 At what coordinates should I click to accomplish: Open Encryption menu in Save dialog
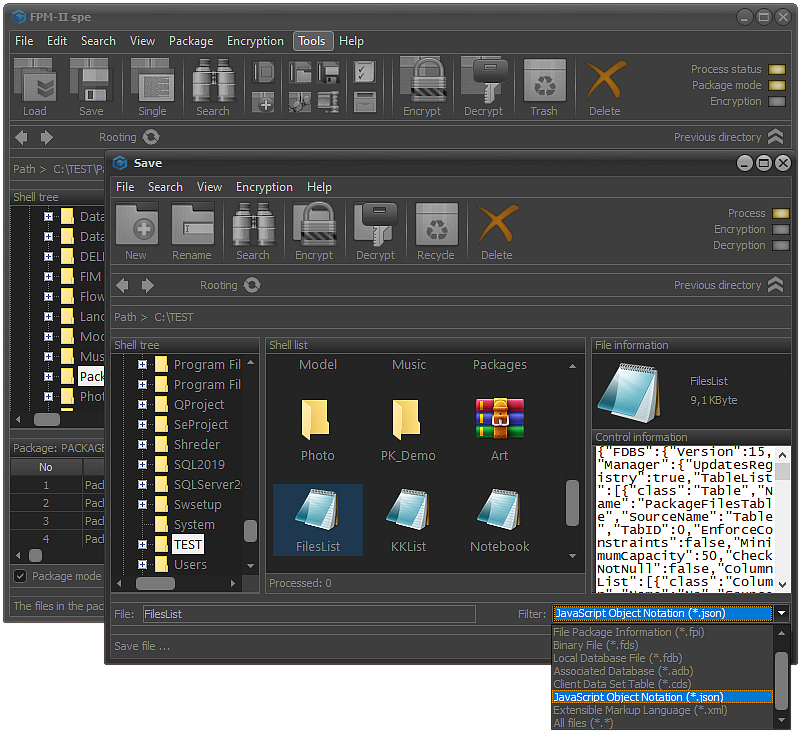coord(264,187)
